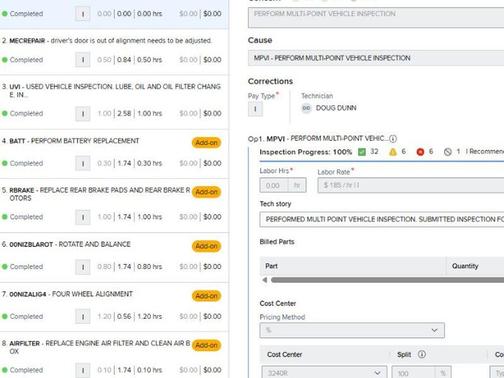Click the DD avatar beside DOUG DUNN
Screen dimensions: 504x378
tap(306, 108)
